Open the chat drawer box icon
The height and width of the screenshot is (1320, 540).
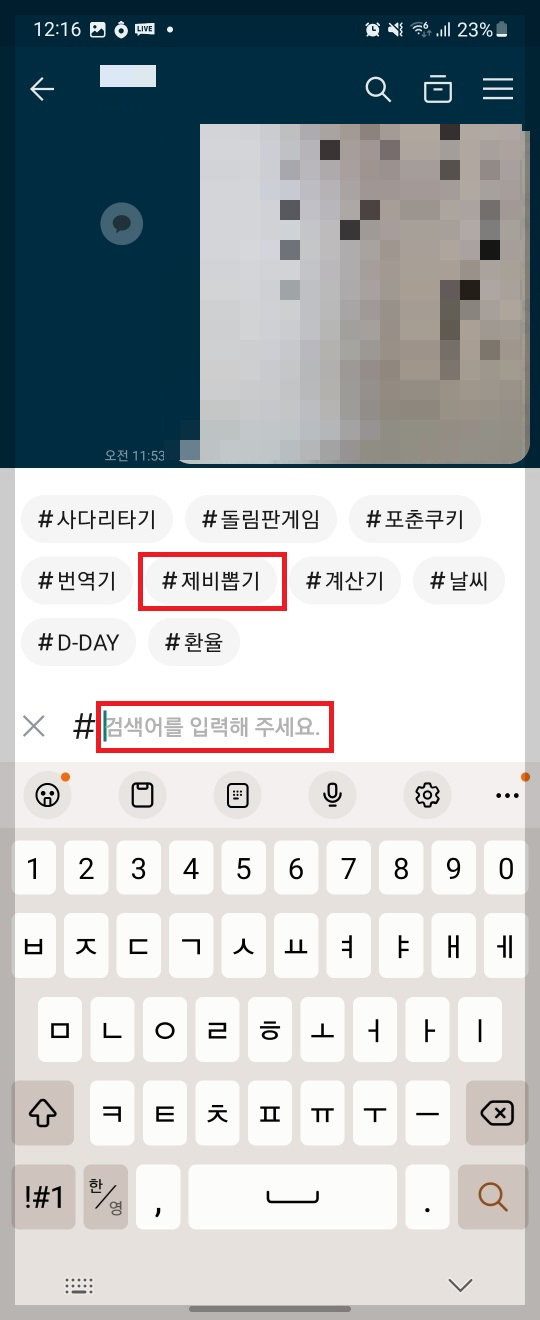(437, 90)
